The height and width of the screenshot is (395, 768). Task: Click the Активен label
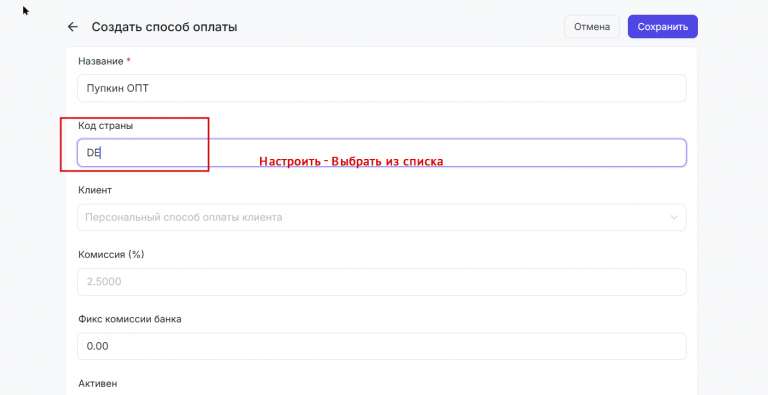coord(97,383)
